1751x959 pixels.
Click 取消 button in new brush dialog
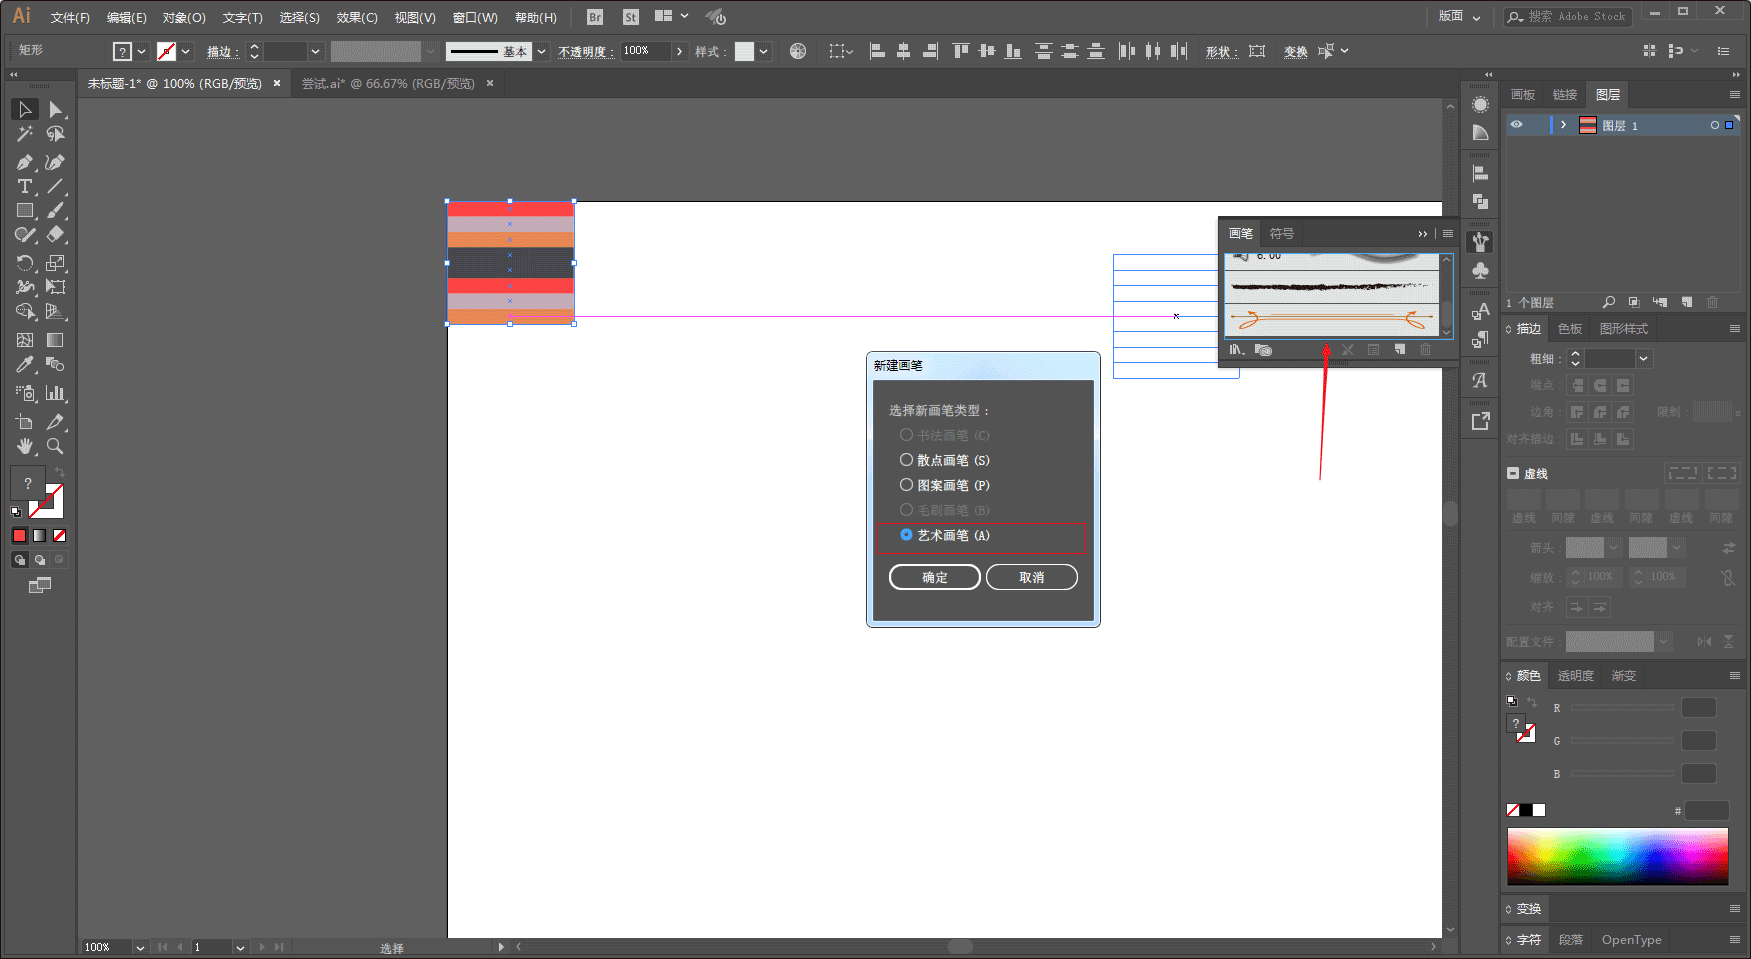[1032, 577]
